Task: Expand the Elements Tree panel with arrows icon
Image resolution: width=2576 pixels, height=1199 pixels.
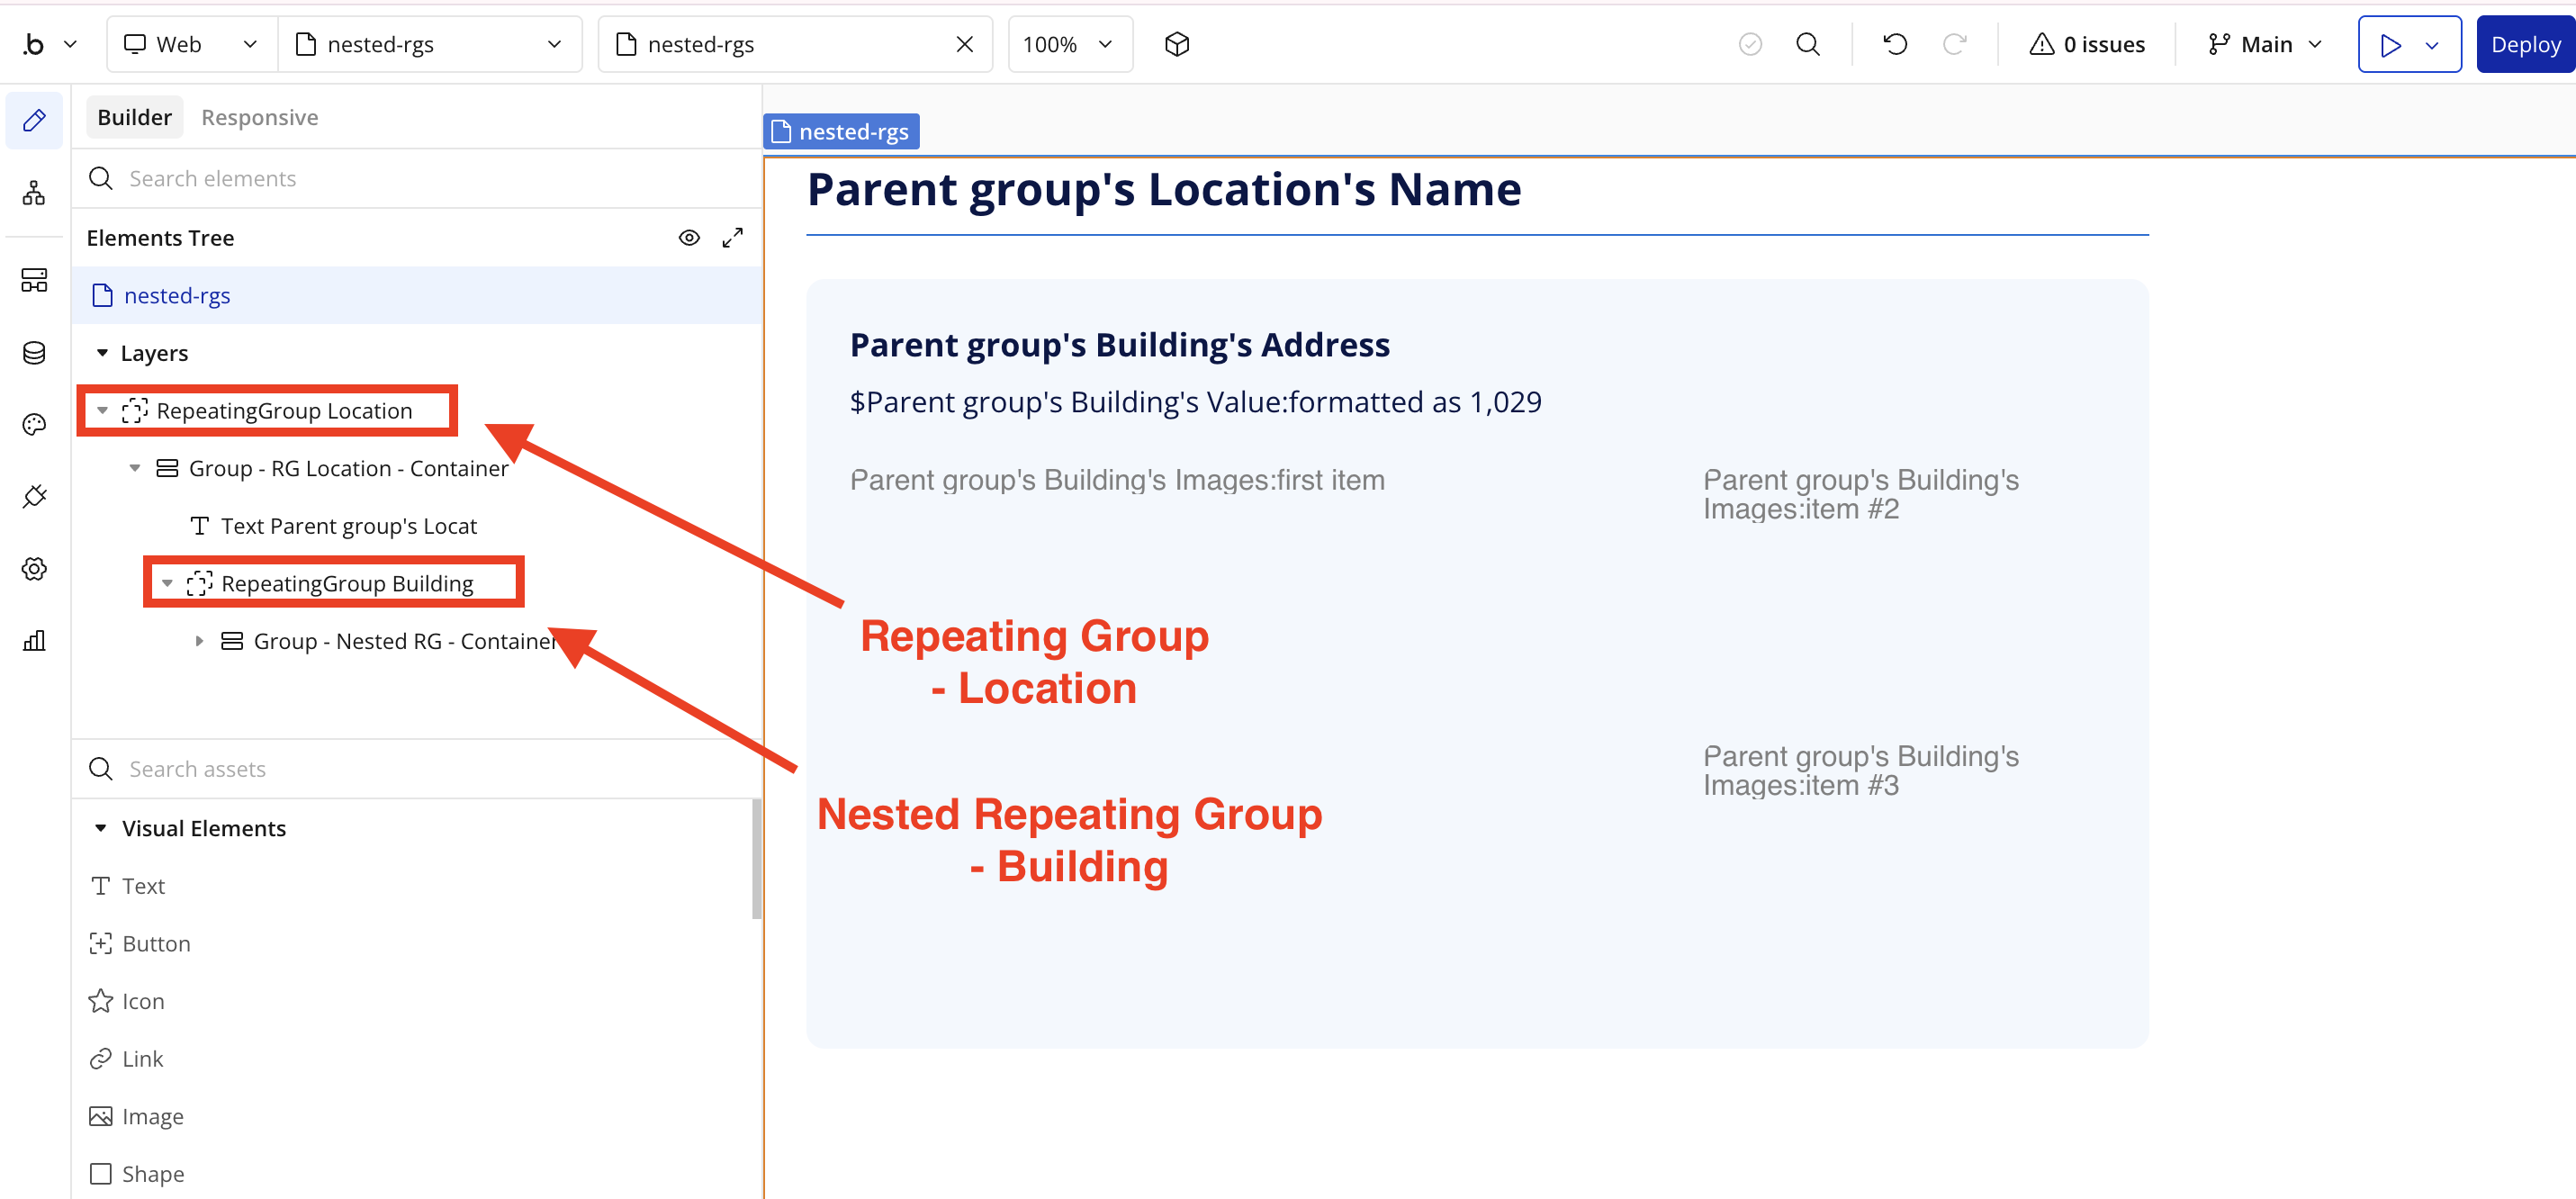Action: (732, 238)
